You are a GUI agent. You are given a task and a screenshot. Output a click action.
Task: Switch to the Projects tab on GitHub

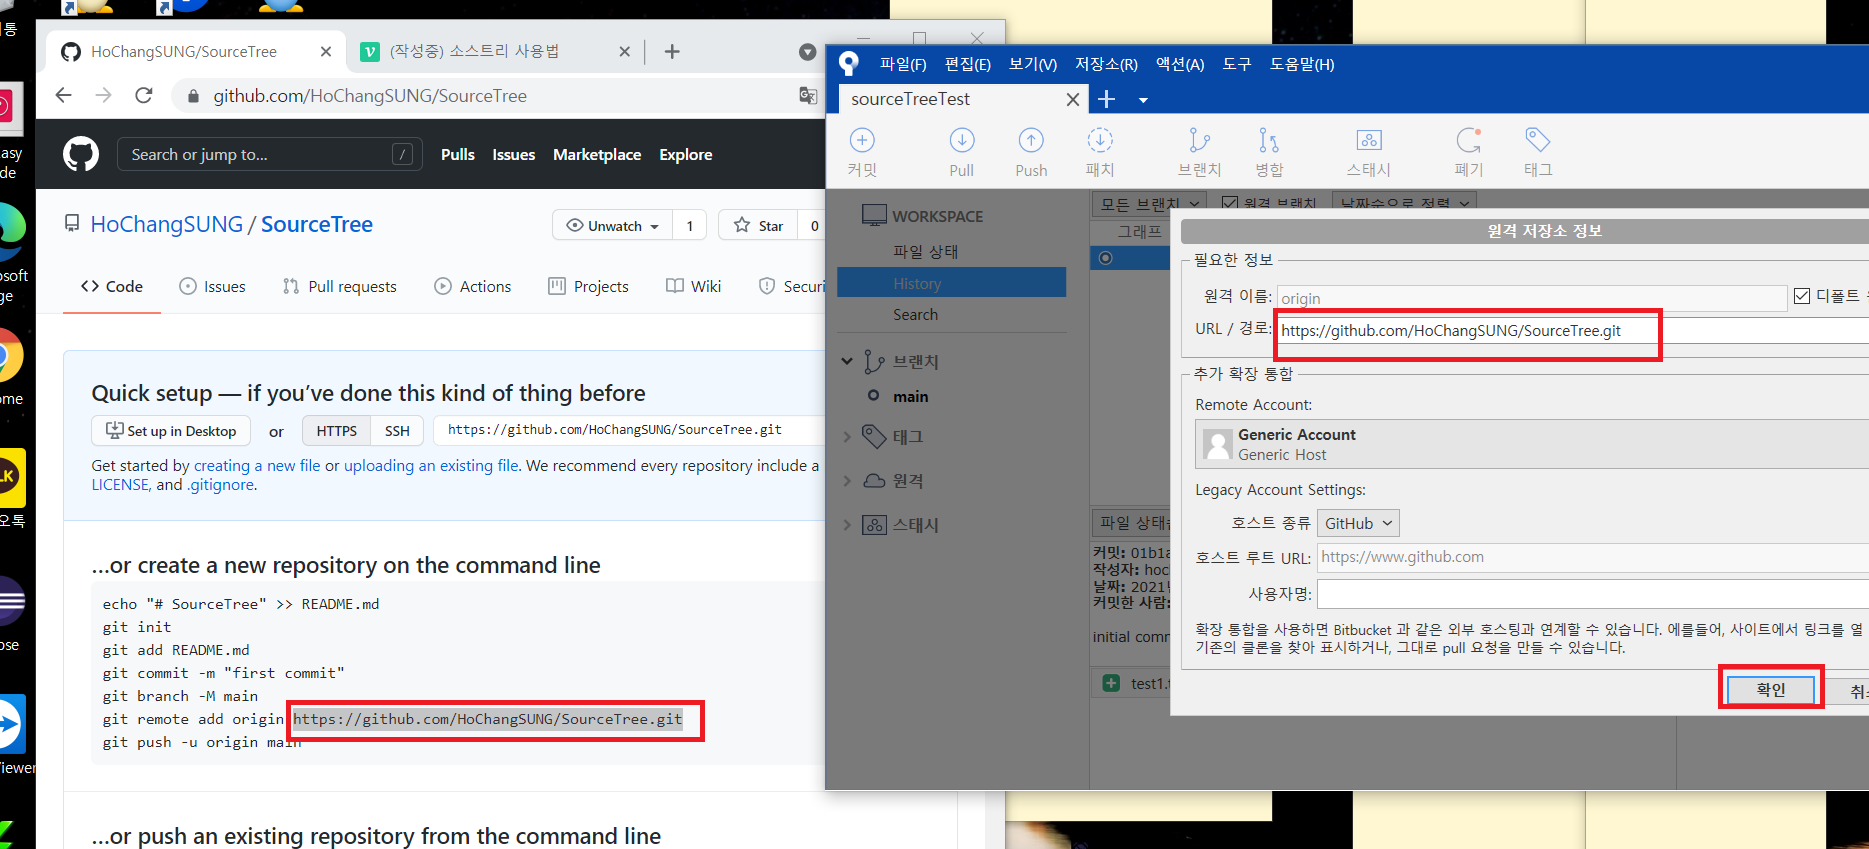[x=589, y=286]
